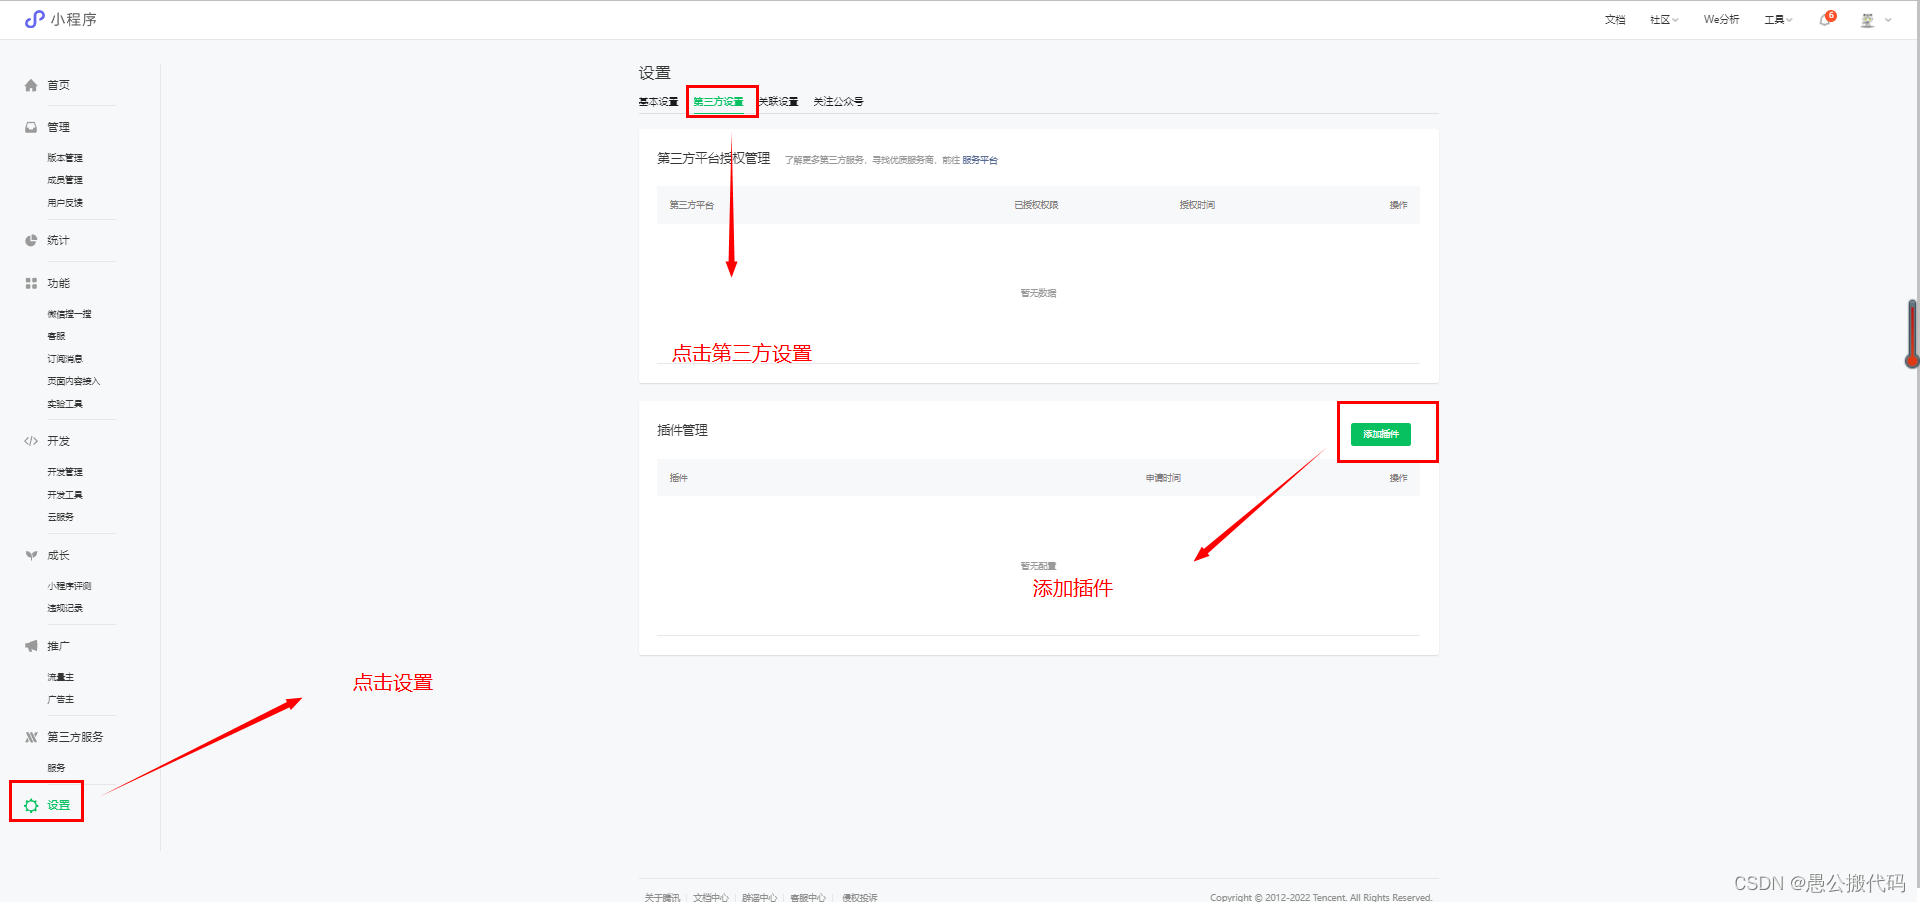Open 实验工具 in the sidebar

click(65, 404)
